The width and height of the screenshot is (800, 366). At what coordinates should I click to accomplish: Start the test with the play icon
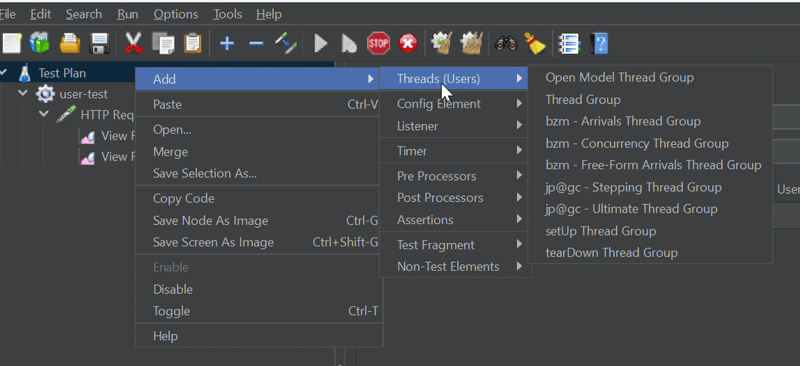tap(320, 43)
